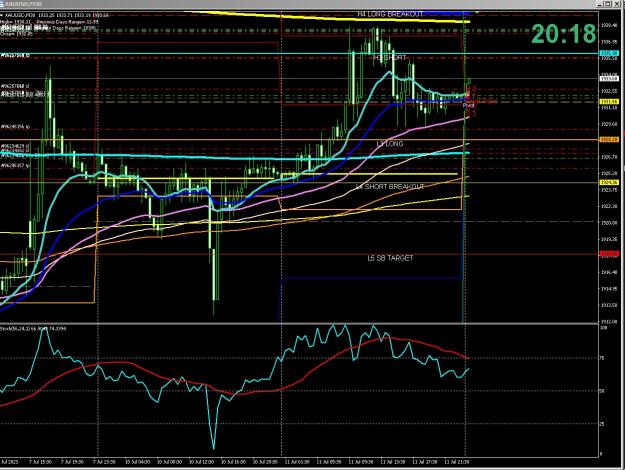
Task: Select order line label #96257948 sl
Action: tap(15, 86)
